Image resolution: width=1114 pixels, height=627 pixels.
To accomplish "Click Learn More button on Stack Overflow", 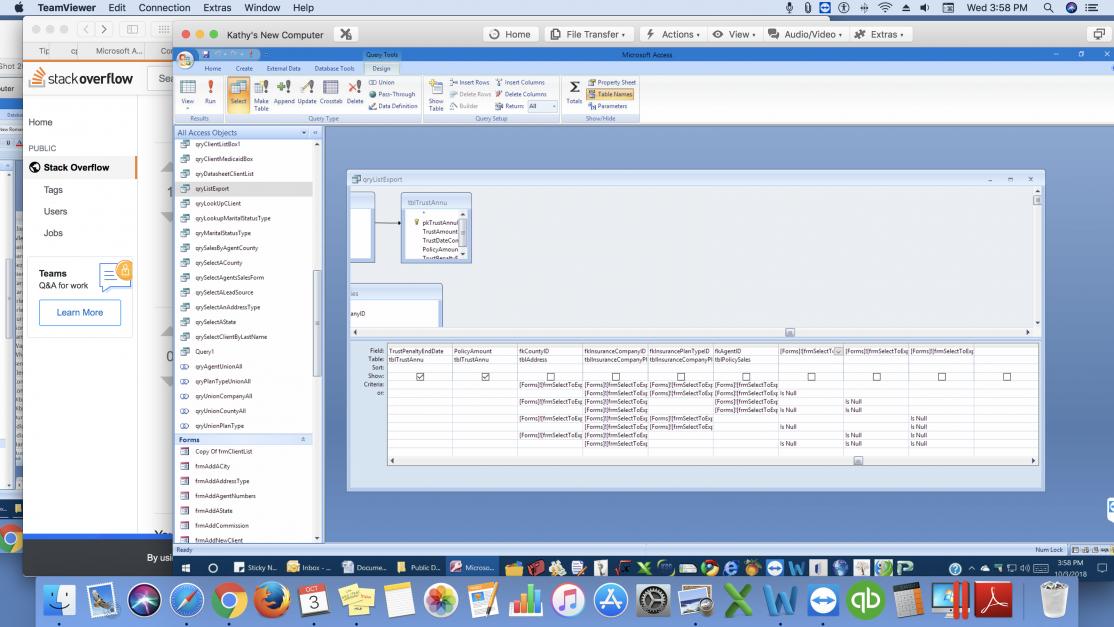I will [80, 312].
